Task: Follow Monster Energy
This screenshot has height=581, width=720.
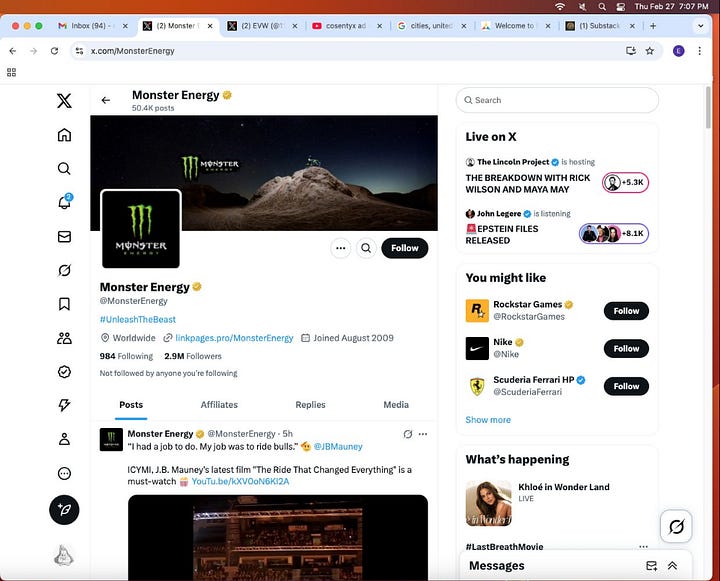Action: [405, 248]
